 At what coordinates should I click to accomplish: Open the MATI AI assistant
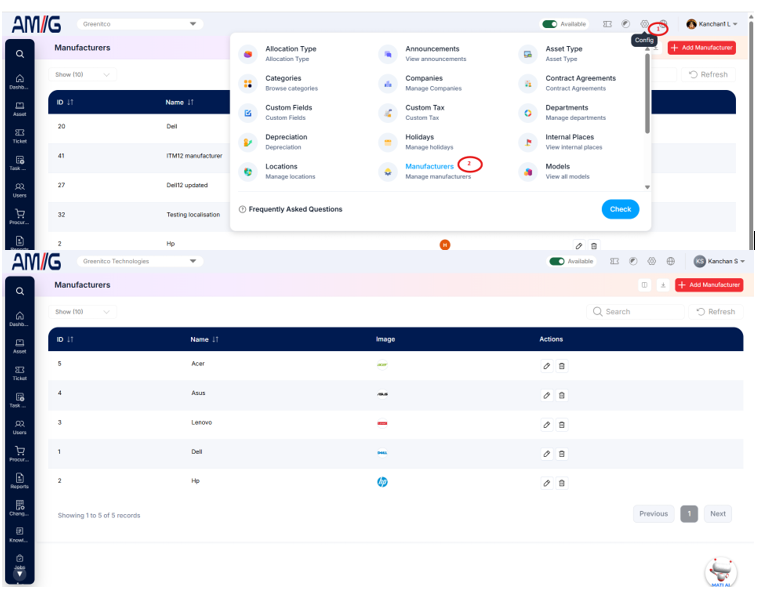[x=720, y=572]
